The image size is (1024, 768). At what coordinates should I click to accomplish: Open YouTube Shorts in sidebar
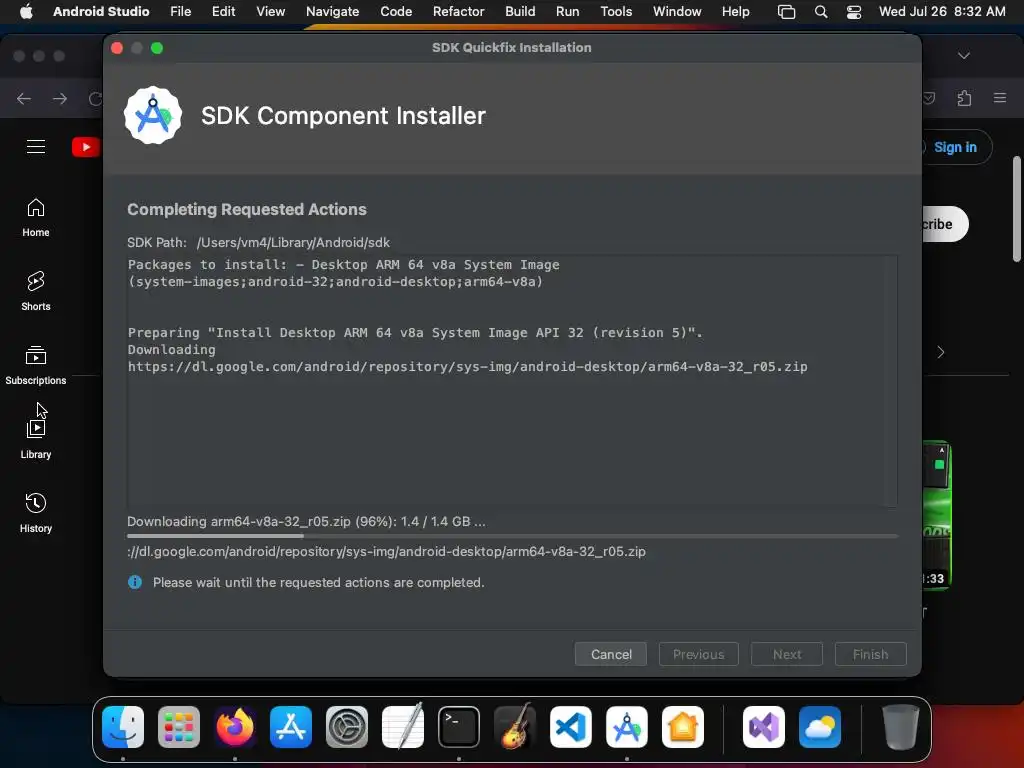click(36, 291)
